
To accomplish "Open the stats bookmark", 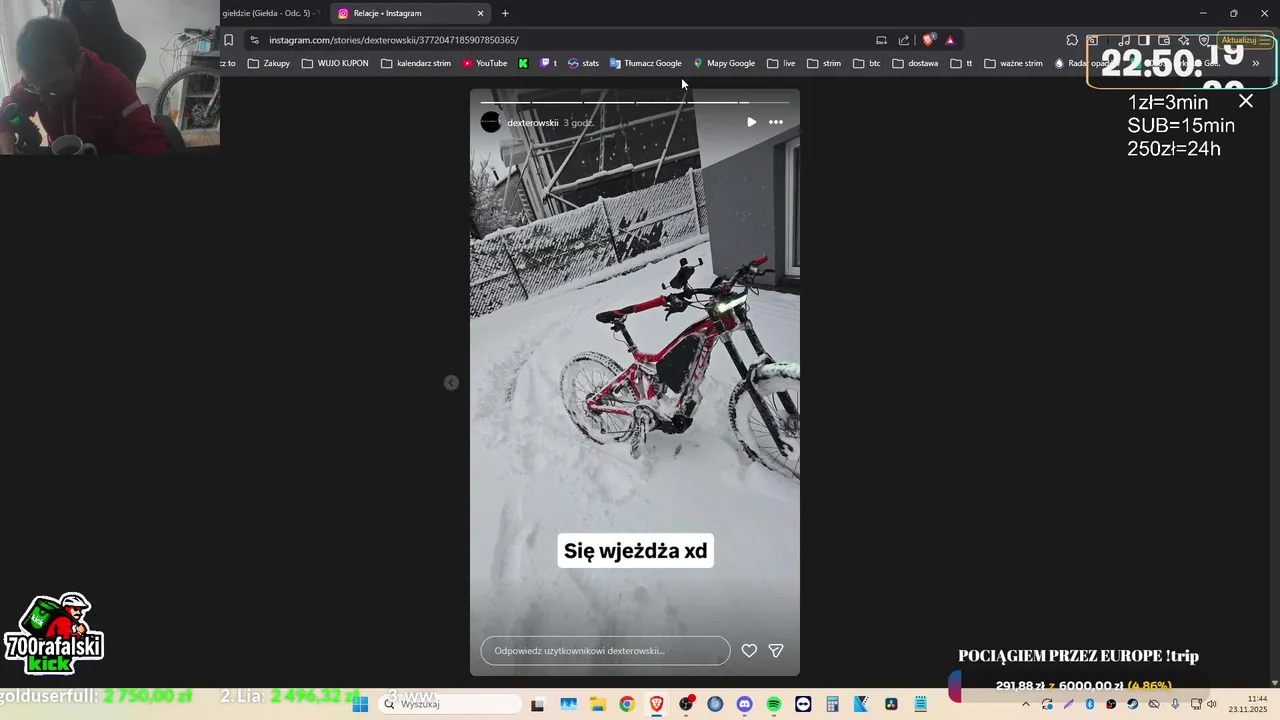I will click(x=583, y=63).
